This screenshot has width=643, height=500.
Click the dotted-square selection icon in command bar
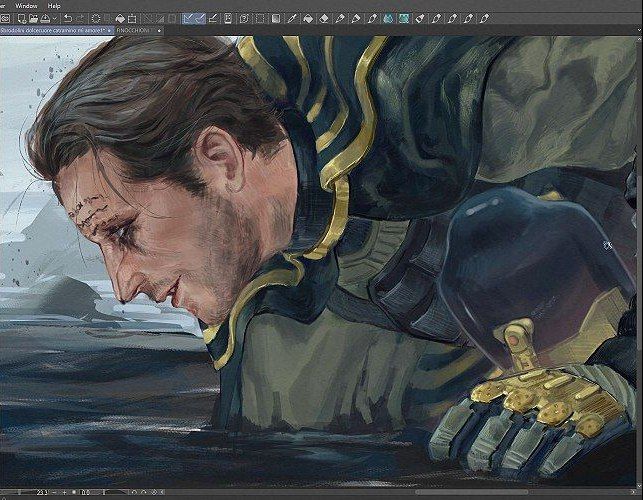point(260,18)
